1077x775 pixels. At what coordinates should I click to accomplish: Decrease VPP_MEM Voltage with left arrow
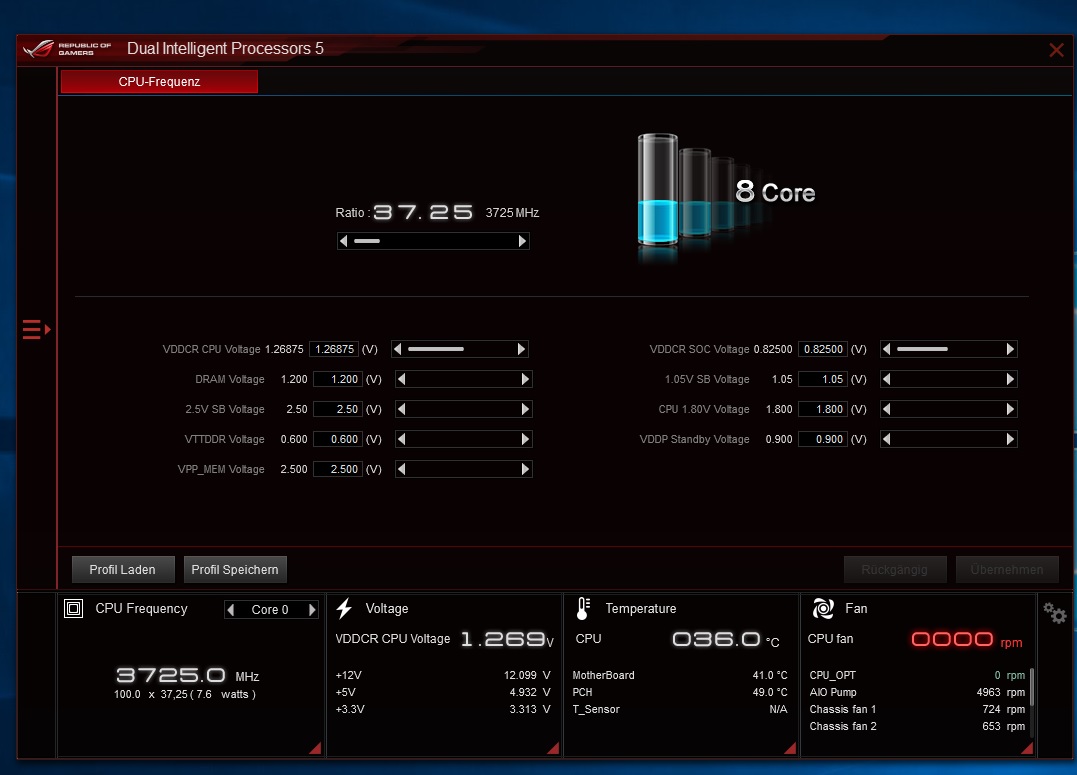(401, 469)
